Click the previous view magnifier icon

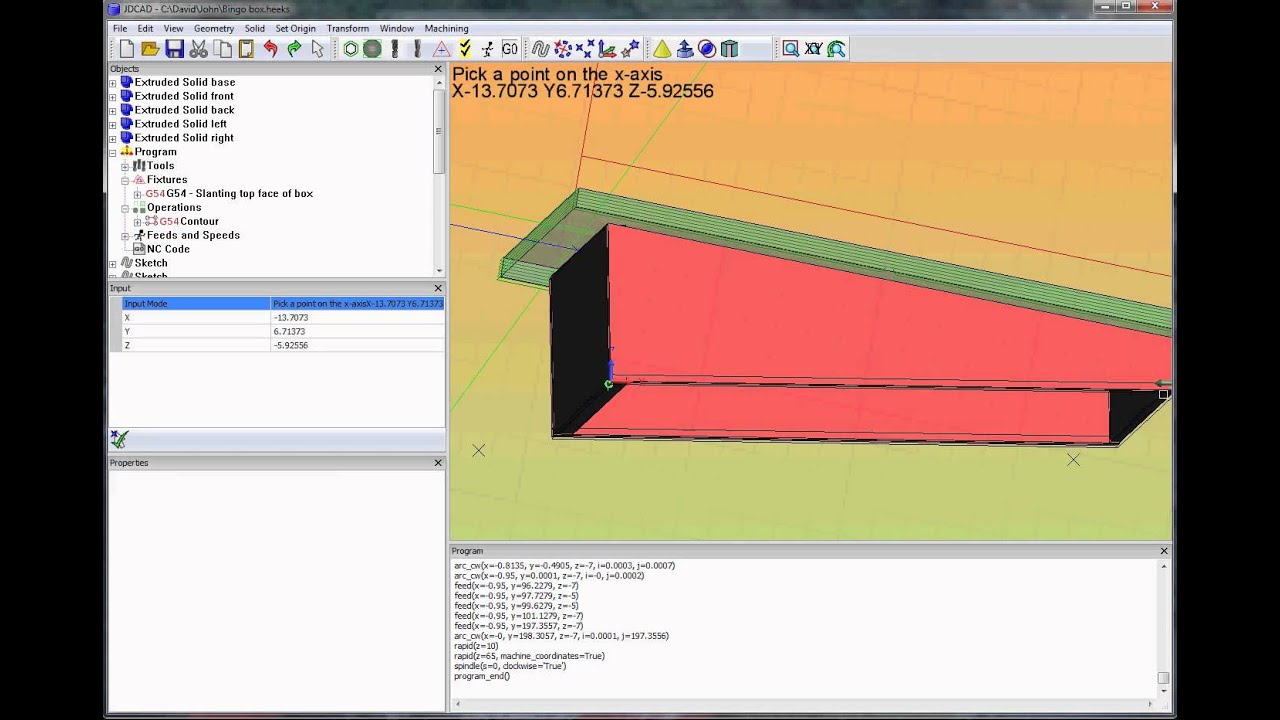pos(836,48)
